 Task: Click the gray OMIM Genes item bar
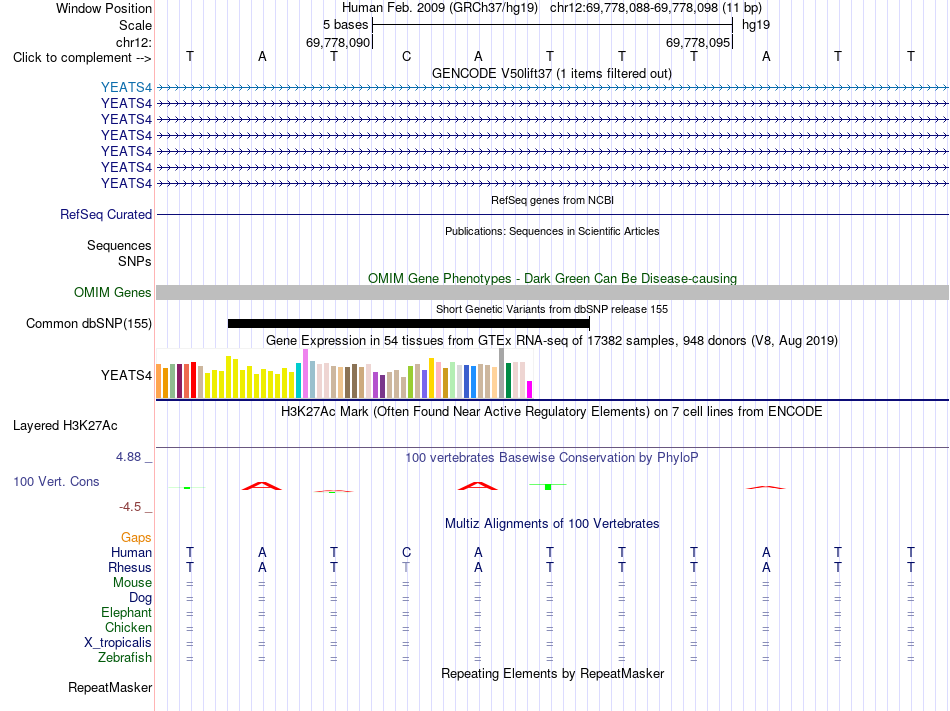(x=552, y=293)
